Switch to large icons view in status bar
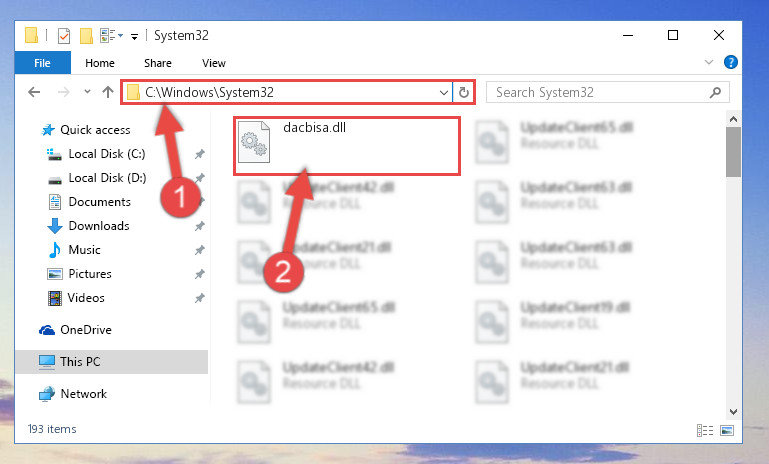Viewport: 769px width, 464px height. click(x=727, y=430)
